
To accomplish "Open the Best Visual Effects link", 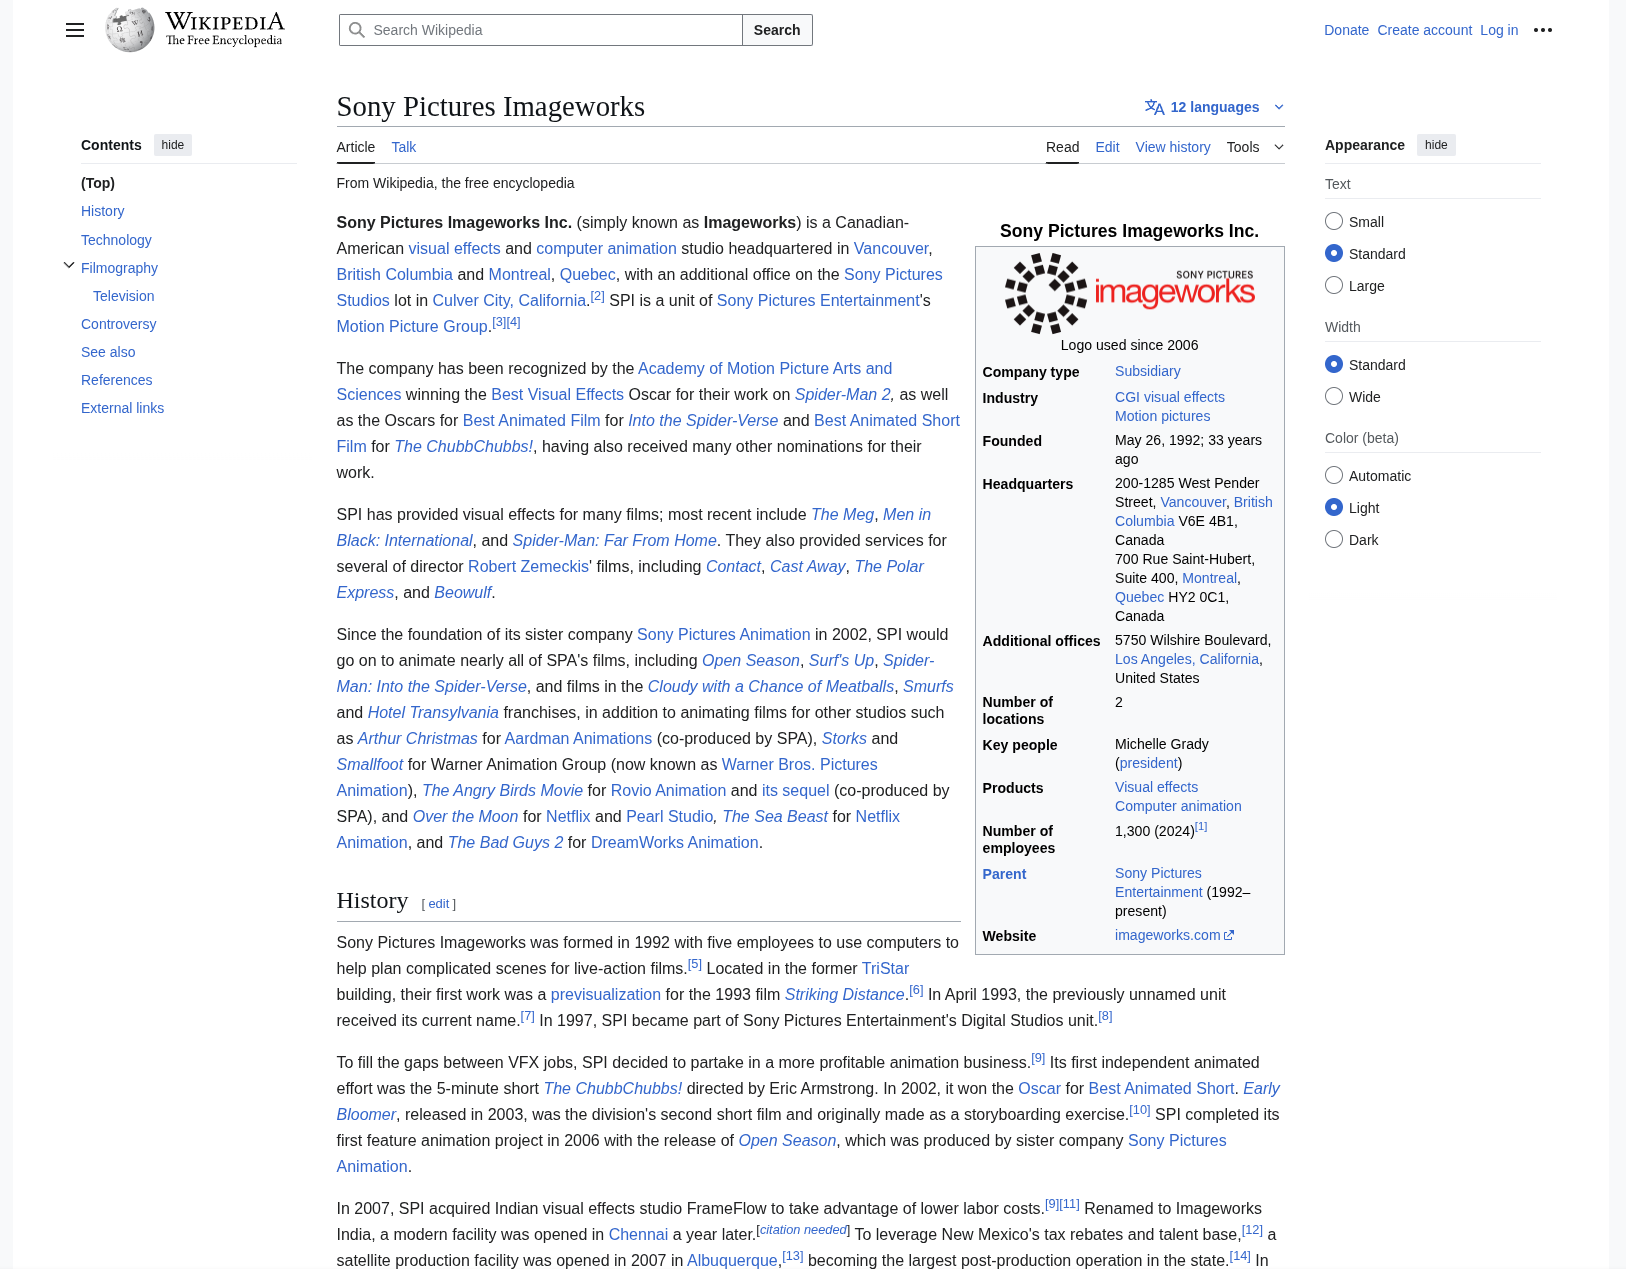I will 558,394.
